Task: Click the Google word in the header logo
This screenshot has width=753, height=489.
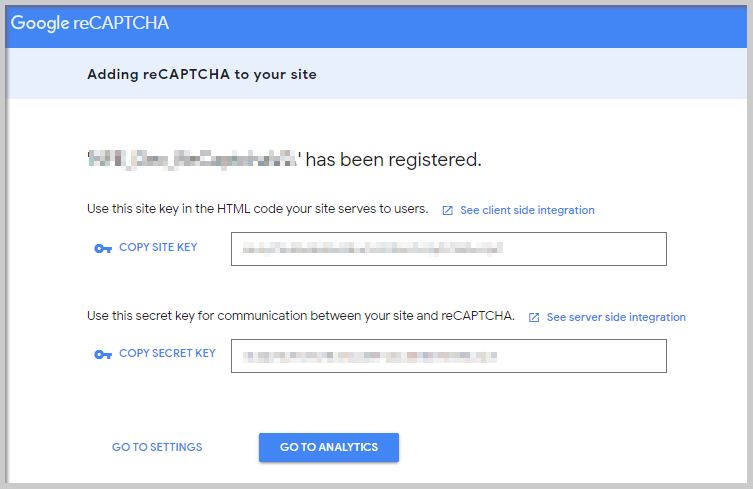Action: pos(40,24)
